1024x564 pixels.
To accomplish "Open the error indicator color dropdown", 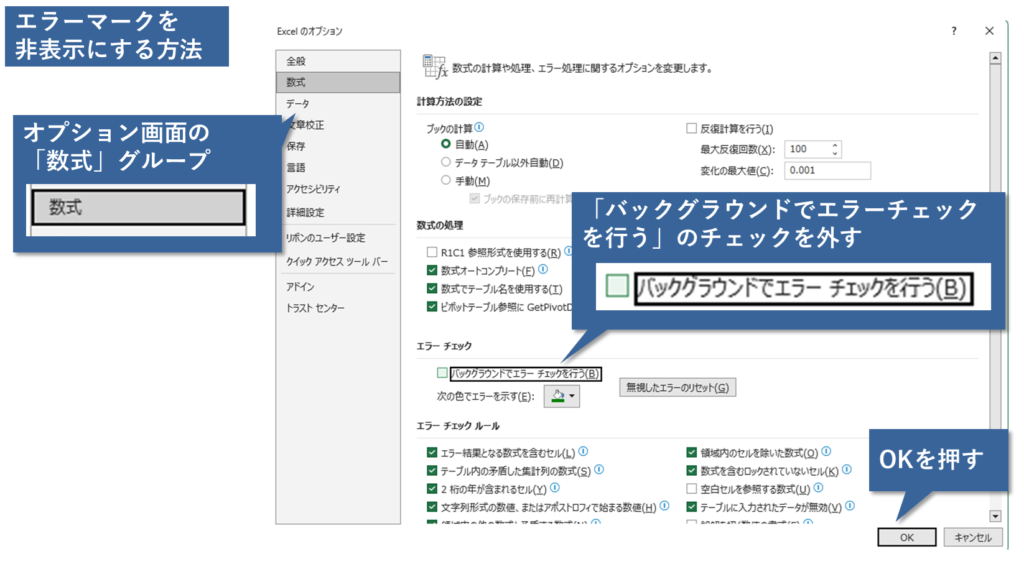I will 561,397.
